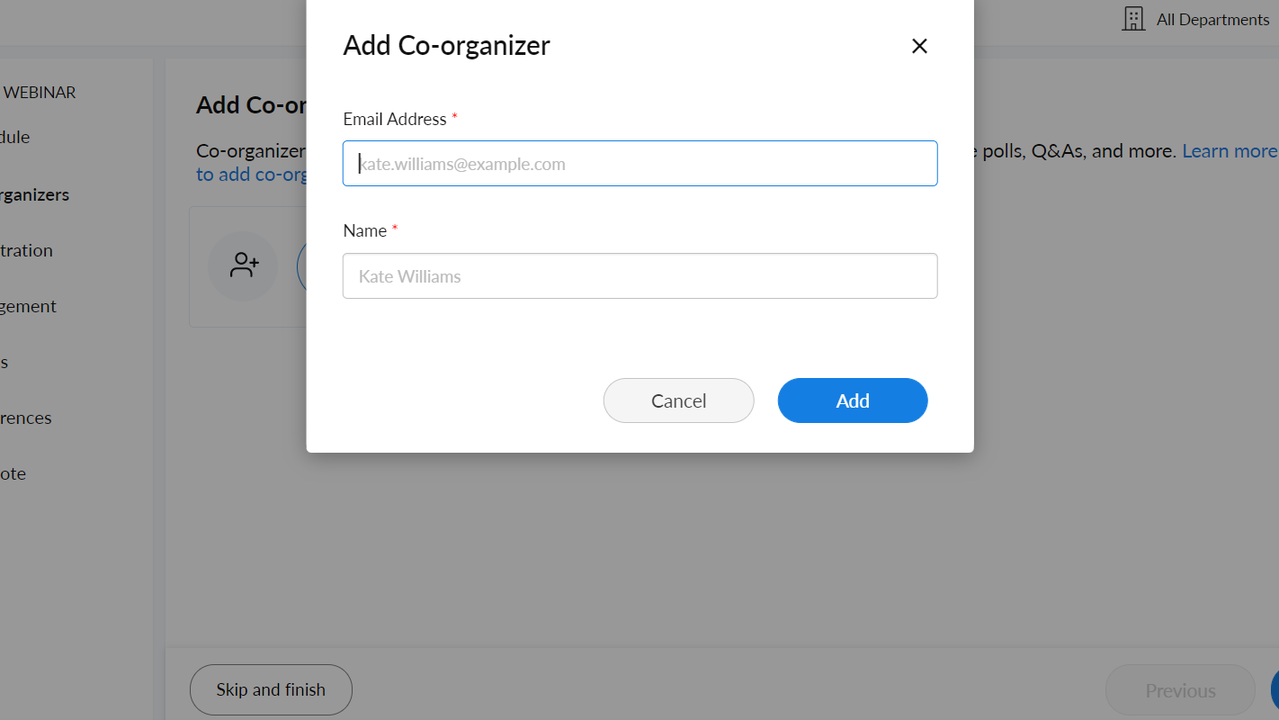Open the Learn more link

pos(1229,151)
